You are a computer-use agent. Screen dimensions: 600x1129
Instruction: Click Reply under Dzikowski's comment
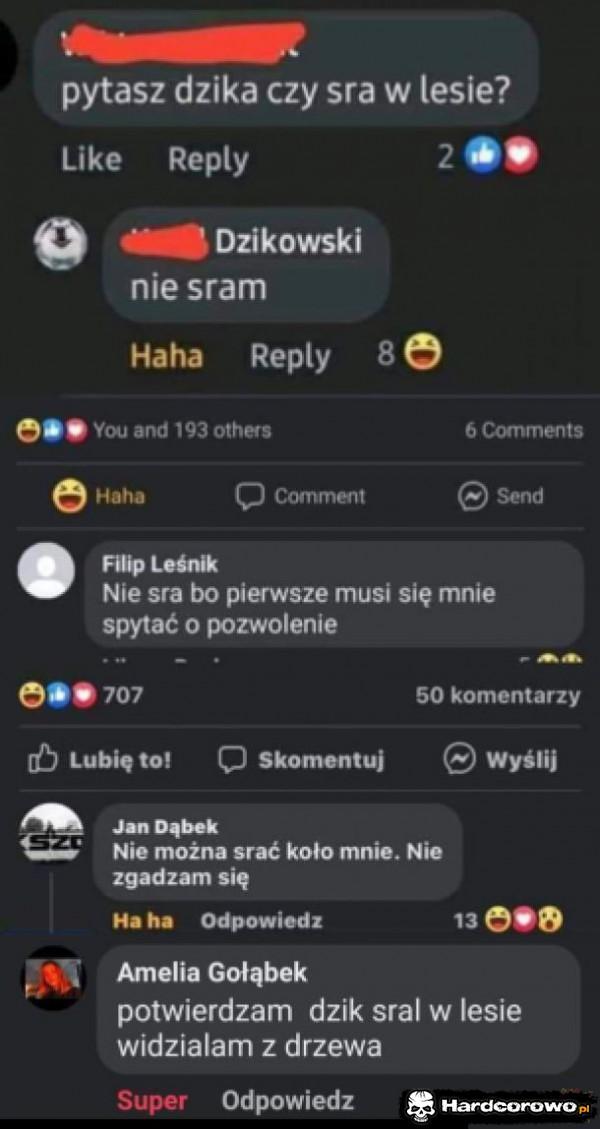(290, 356)
